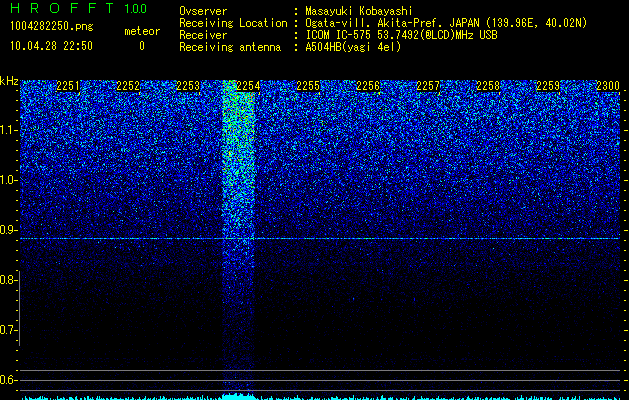Click the bright green echo burst in spectrogram
Viewport: 629px width, 400px height.
click(239, 160)
